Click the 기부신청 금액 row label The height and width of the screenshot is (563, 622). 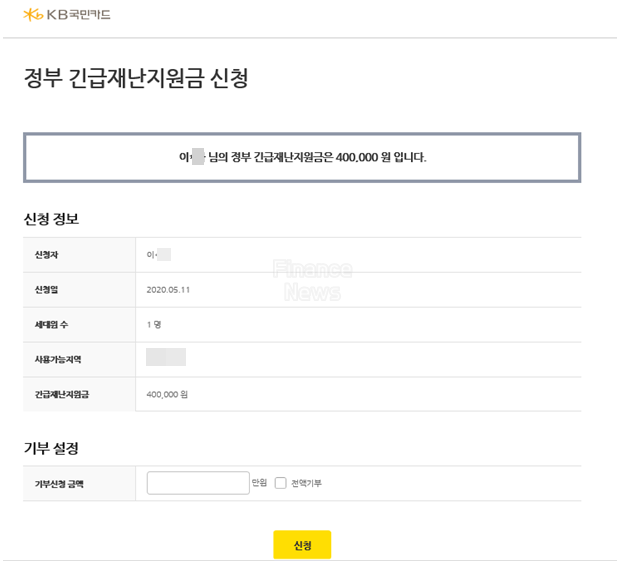(59, 484)
